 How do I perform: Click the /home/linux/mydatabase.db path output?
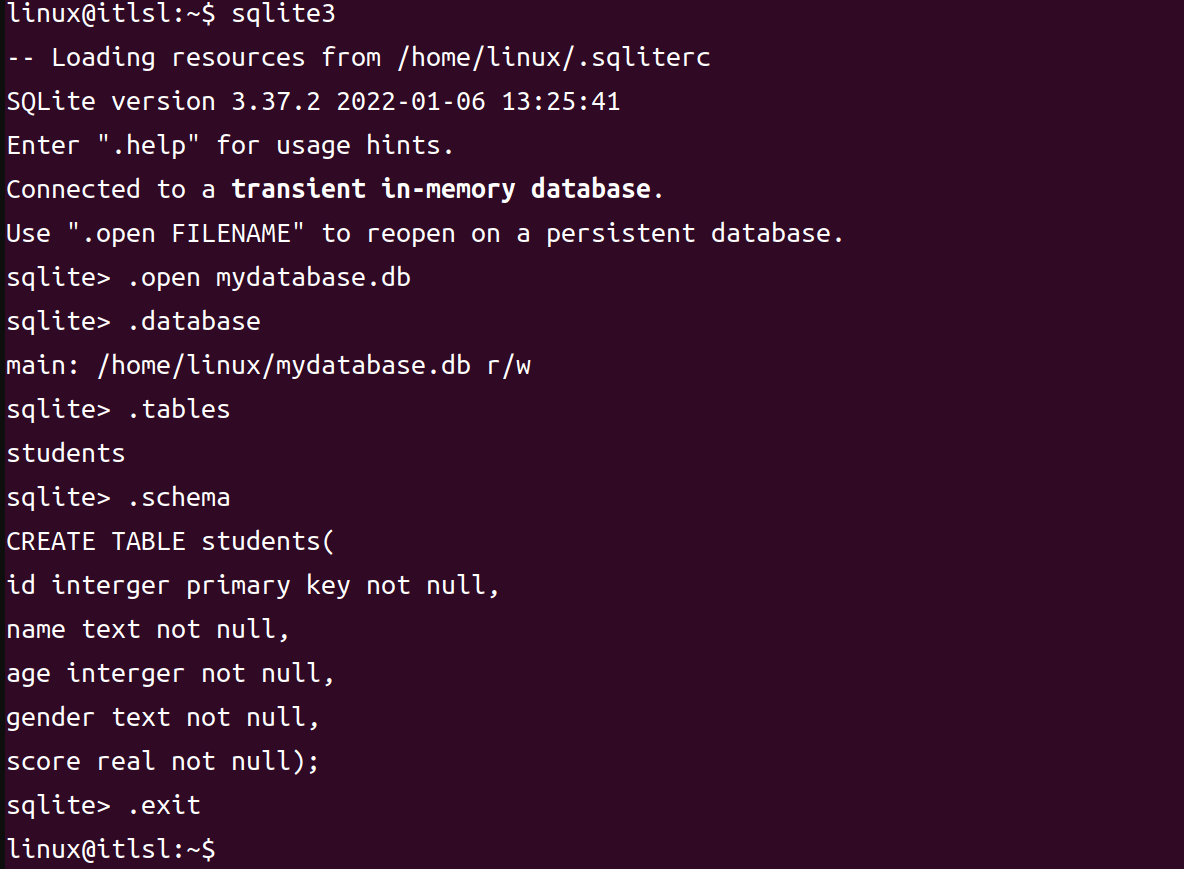(x=283, y=366)
